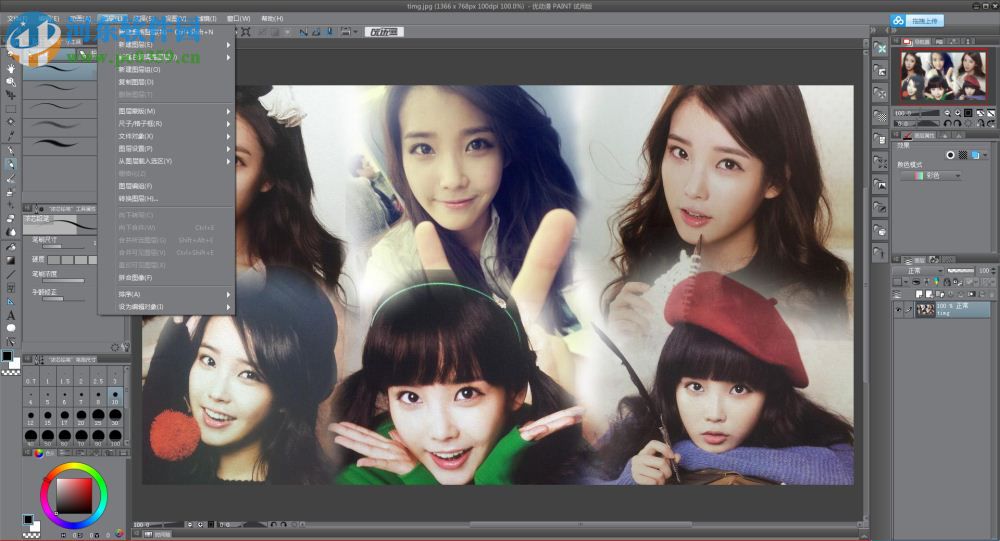
Task: Click the Navigator image thumbnail
Action: coord(943,76)
